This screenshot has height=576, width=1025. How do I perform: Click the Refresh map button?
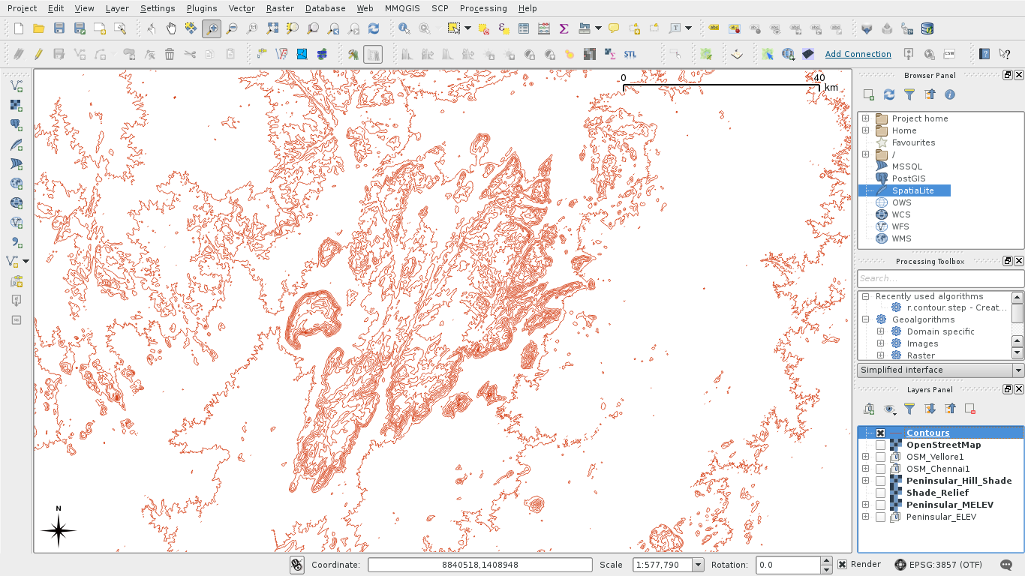[x=373, y=29]
